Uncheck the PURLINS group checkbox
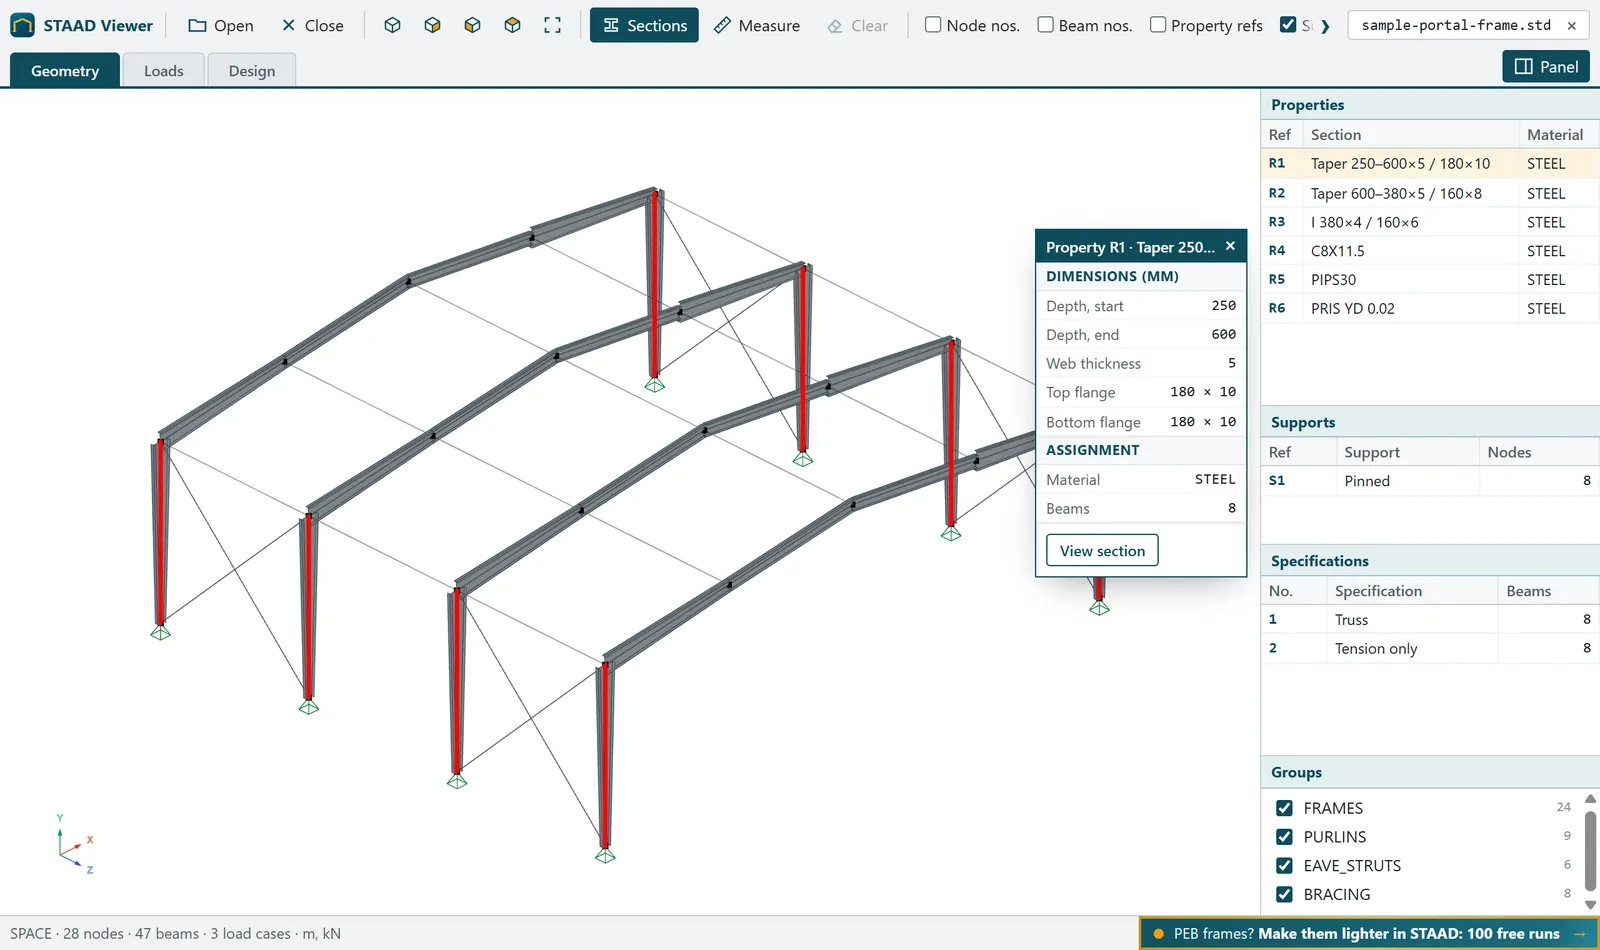Image resolution: width=1600 pixels, height=950 pixels. pos(1284,837)
